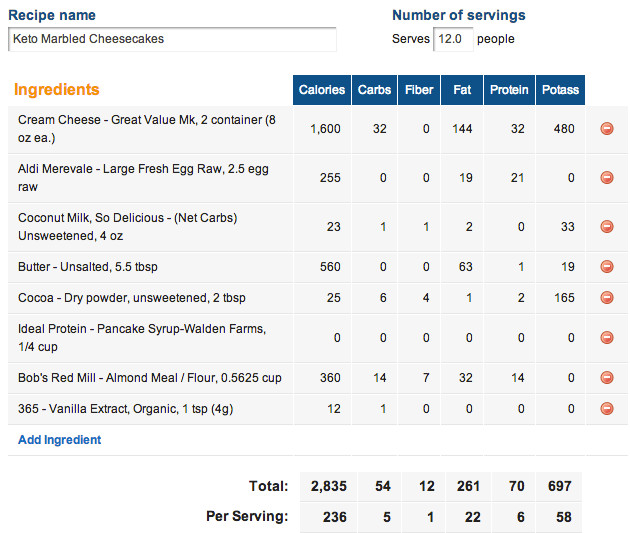Remove the Butter Unsalted ingredient
630x533 pixels.
click(607, 267)
